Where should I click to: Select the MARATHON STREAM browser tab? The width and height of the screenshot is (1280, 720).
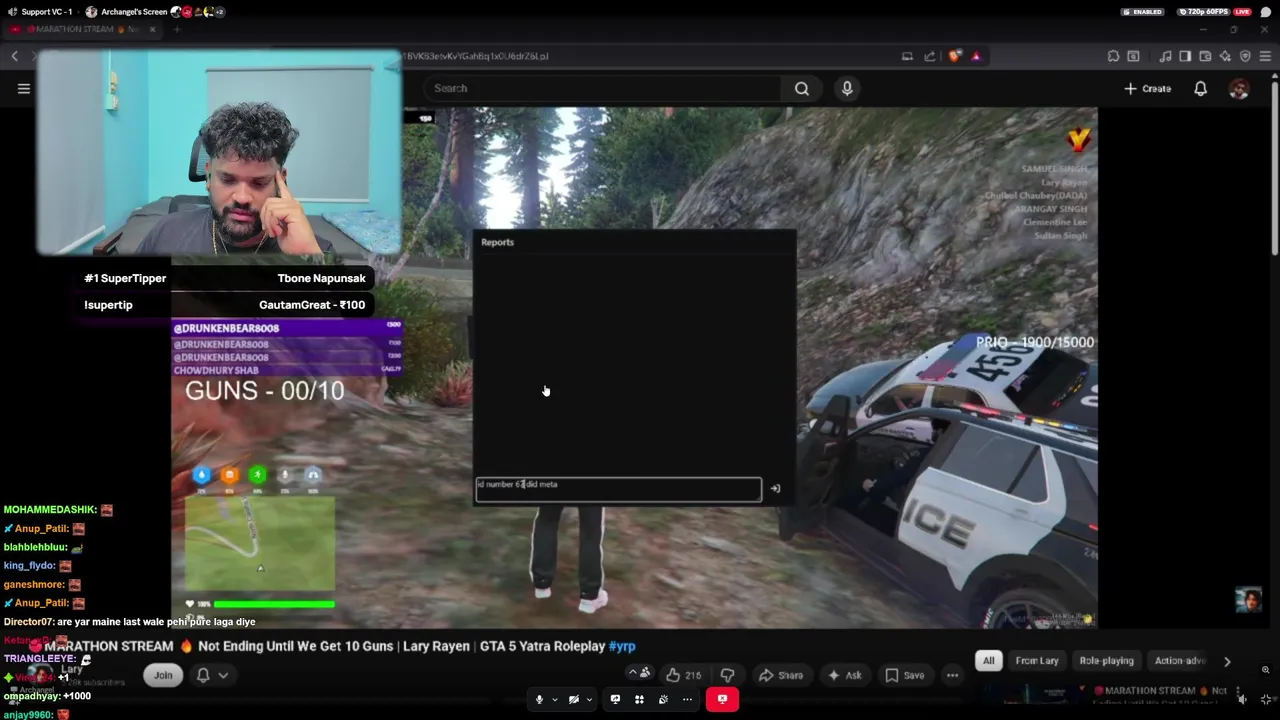(x=82, y=29)
